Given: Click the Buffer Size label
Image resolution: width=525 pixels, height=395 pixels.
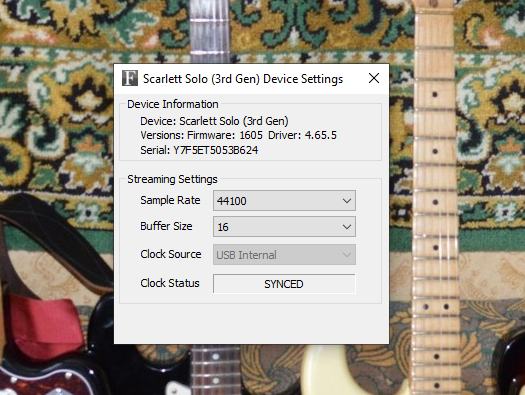Looking at the screenshot, I should point(166,226).
